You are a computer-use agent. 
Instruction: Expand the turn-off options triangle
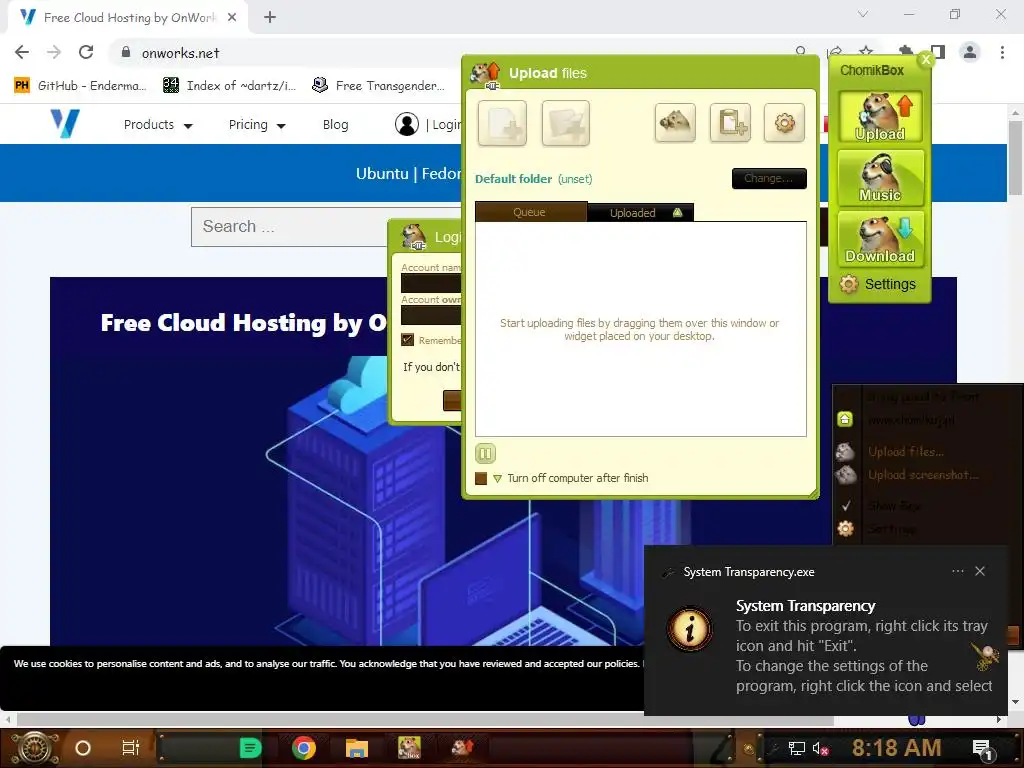[498, 479]
